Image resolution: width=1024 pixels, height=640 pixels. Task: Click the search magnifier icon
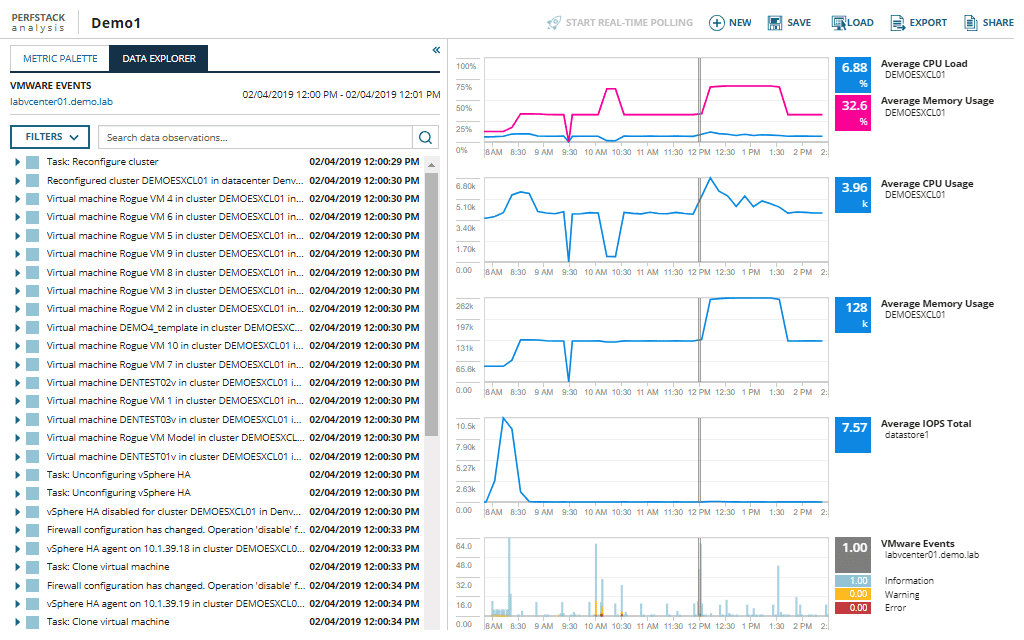[x=426, y=137]
